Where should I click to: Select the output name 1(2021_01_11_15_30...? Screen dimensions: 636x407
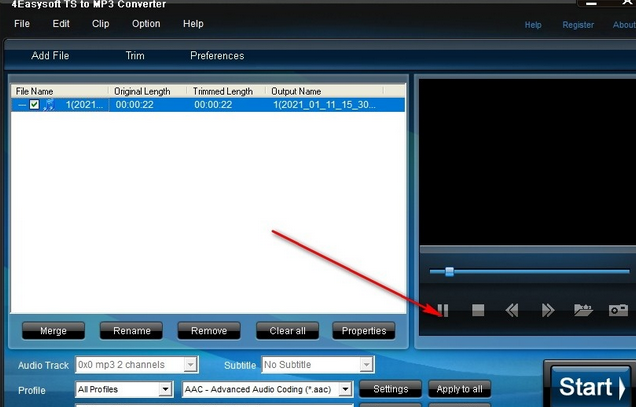(x=324, y=105)
